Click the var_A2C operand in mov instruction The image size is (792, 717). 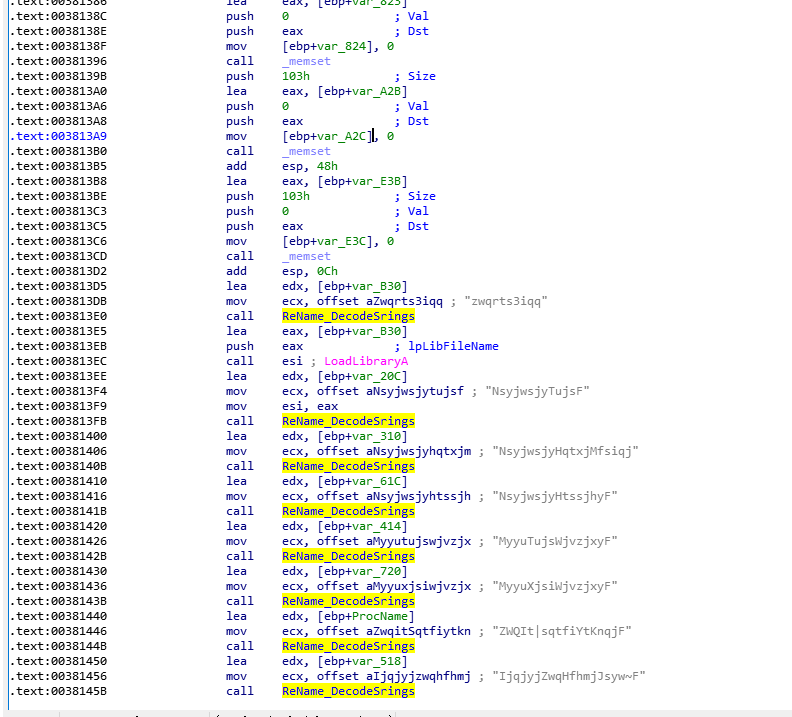click(346, 136)
